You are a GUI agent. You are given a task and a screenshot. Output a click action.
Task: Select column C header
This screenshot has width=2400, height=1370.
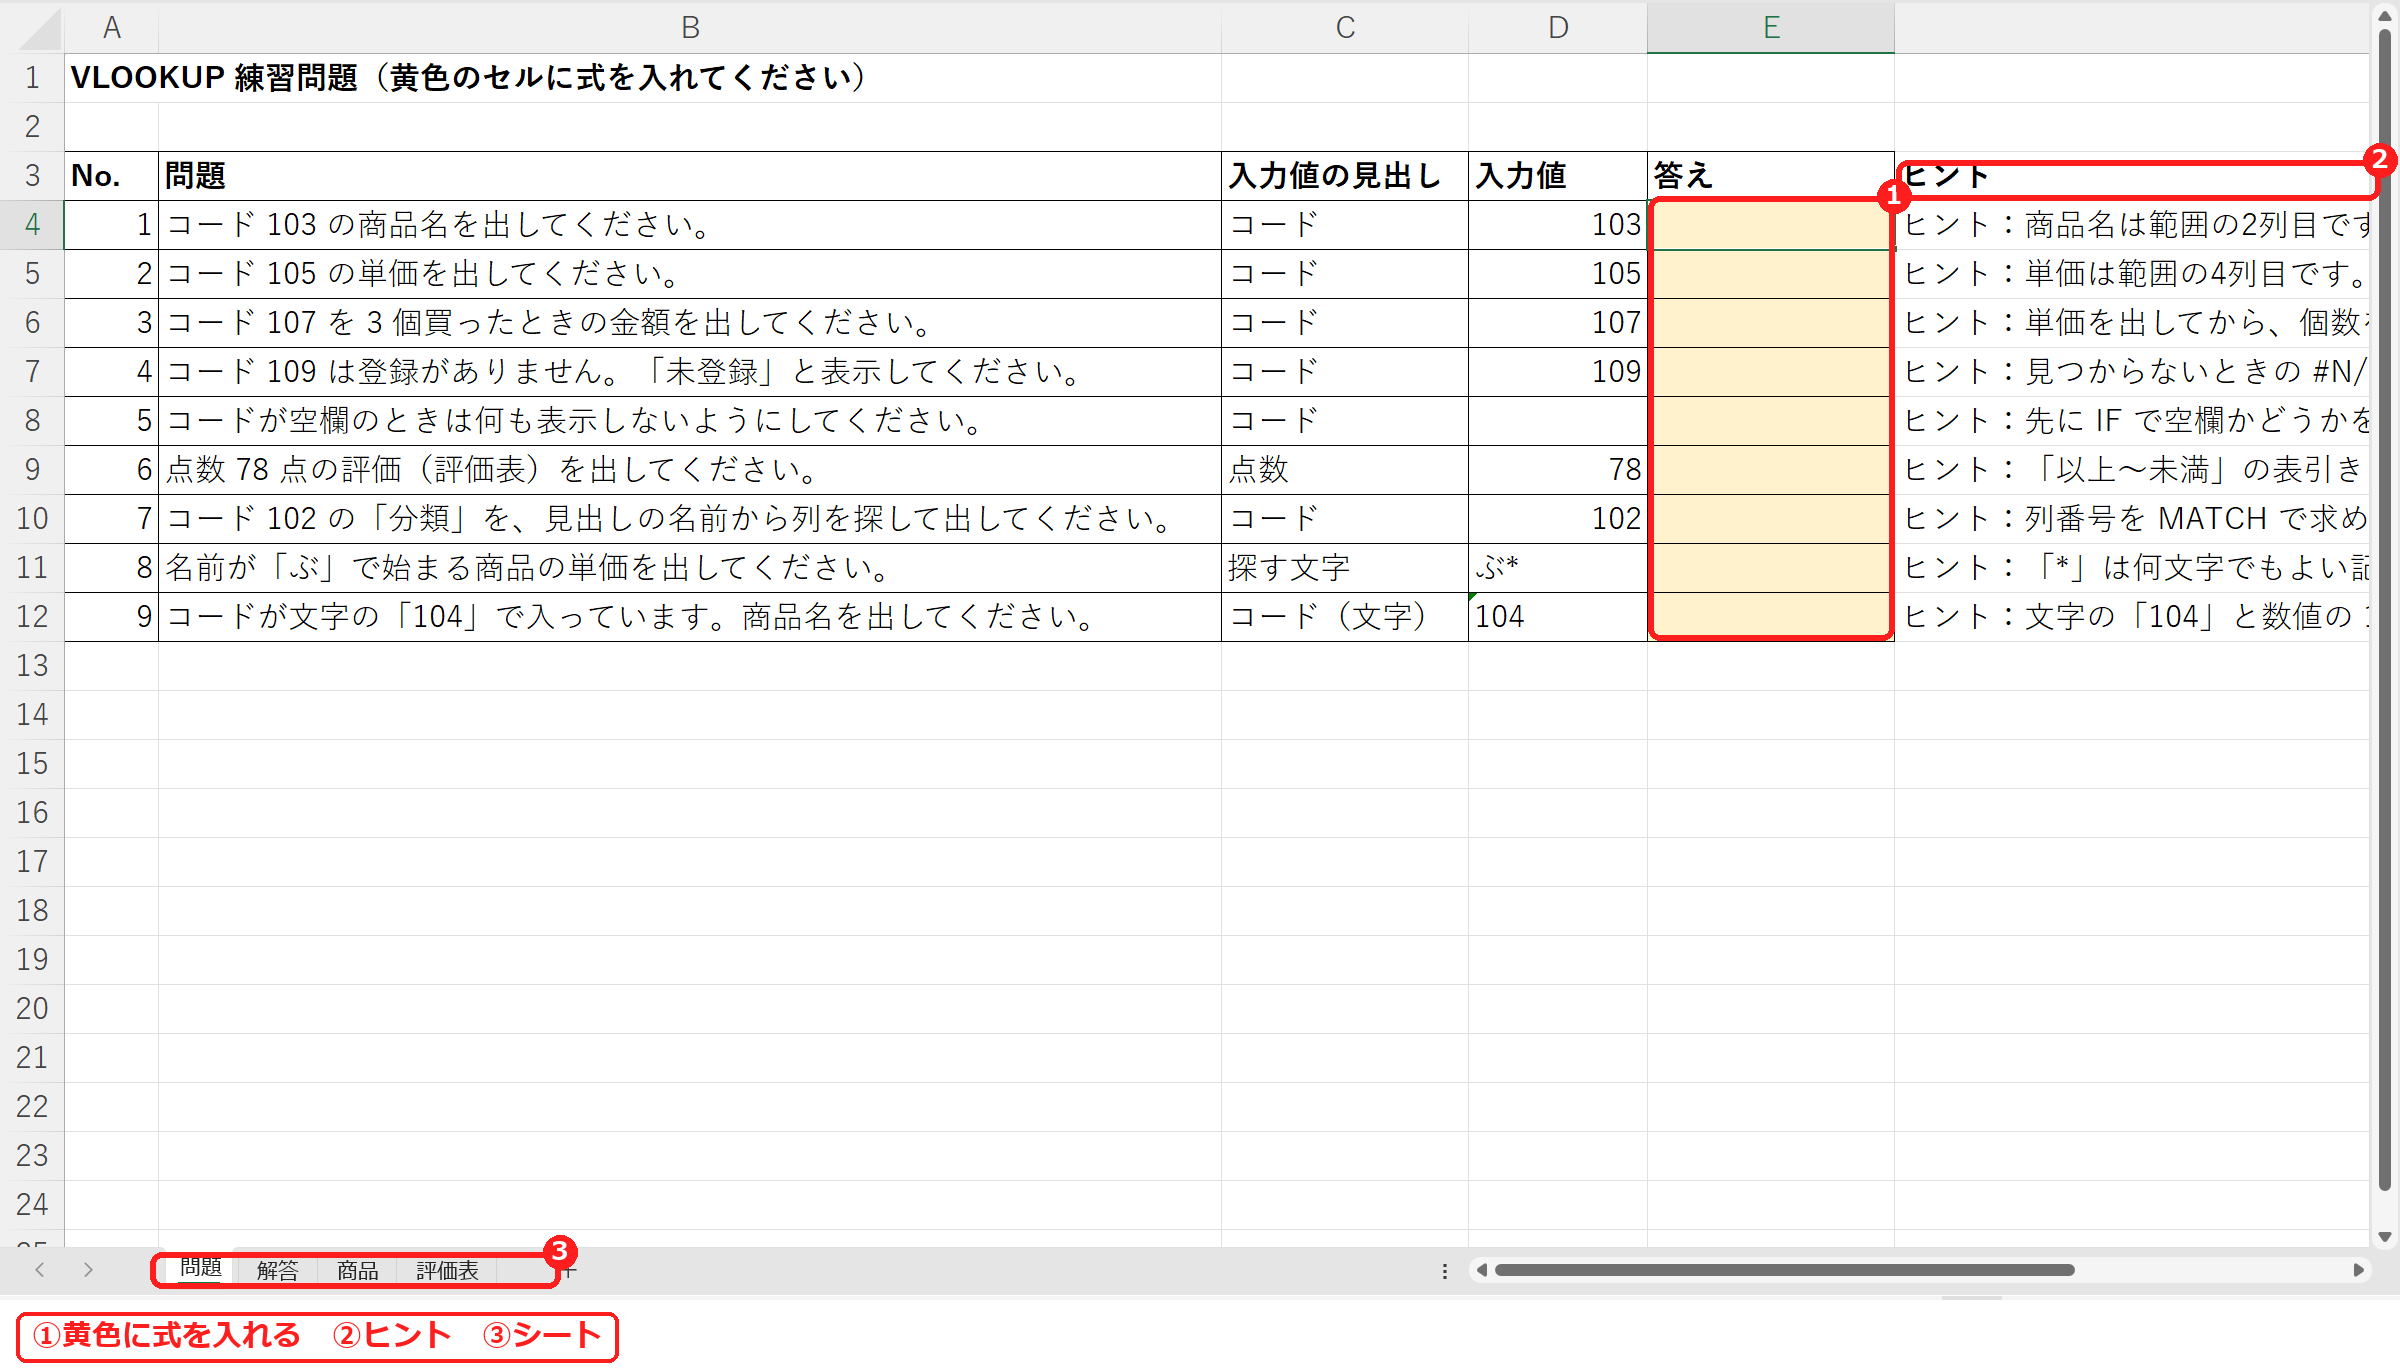pos(1345,28)
